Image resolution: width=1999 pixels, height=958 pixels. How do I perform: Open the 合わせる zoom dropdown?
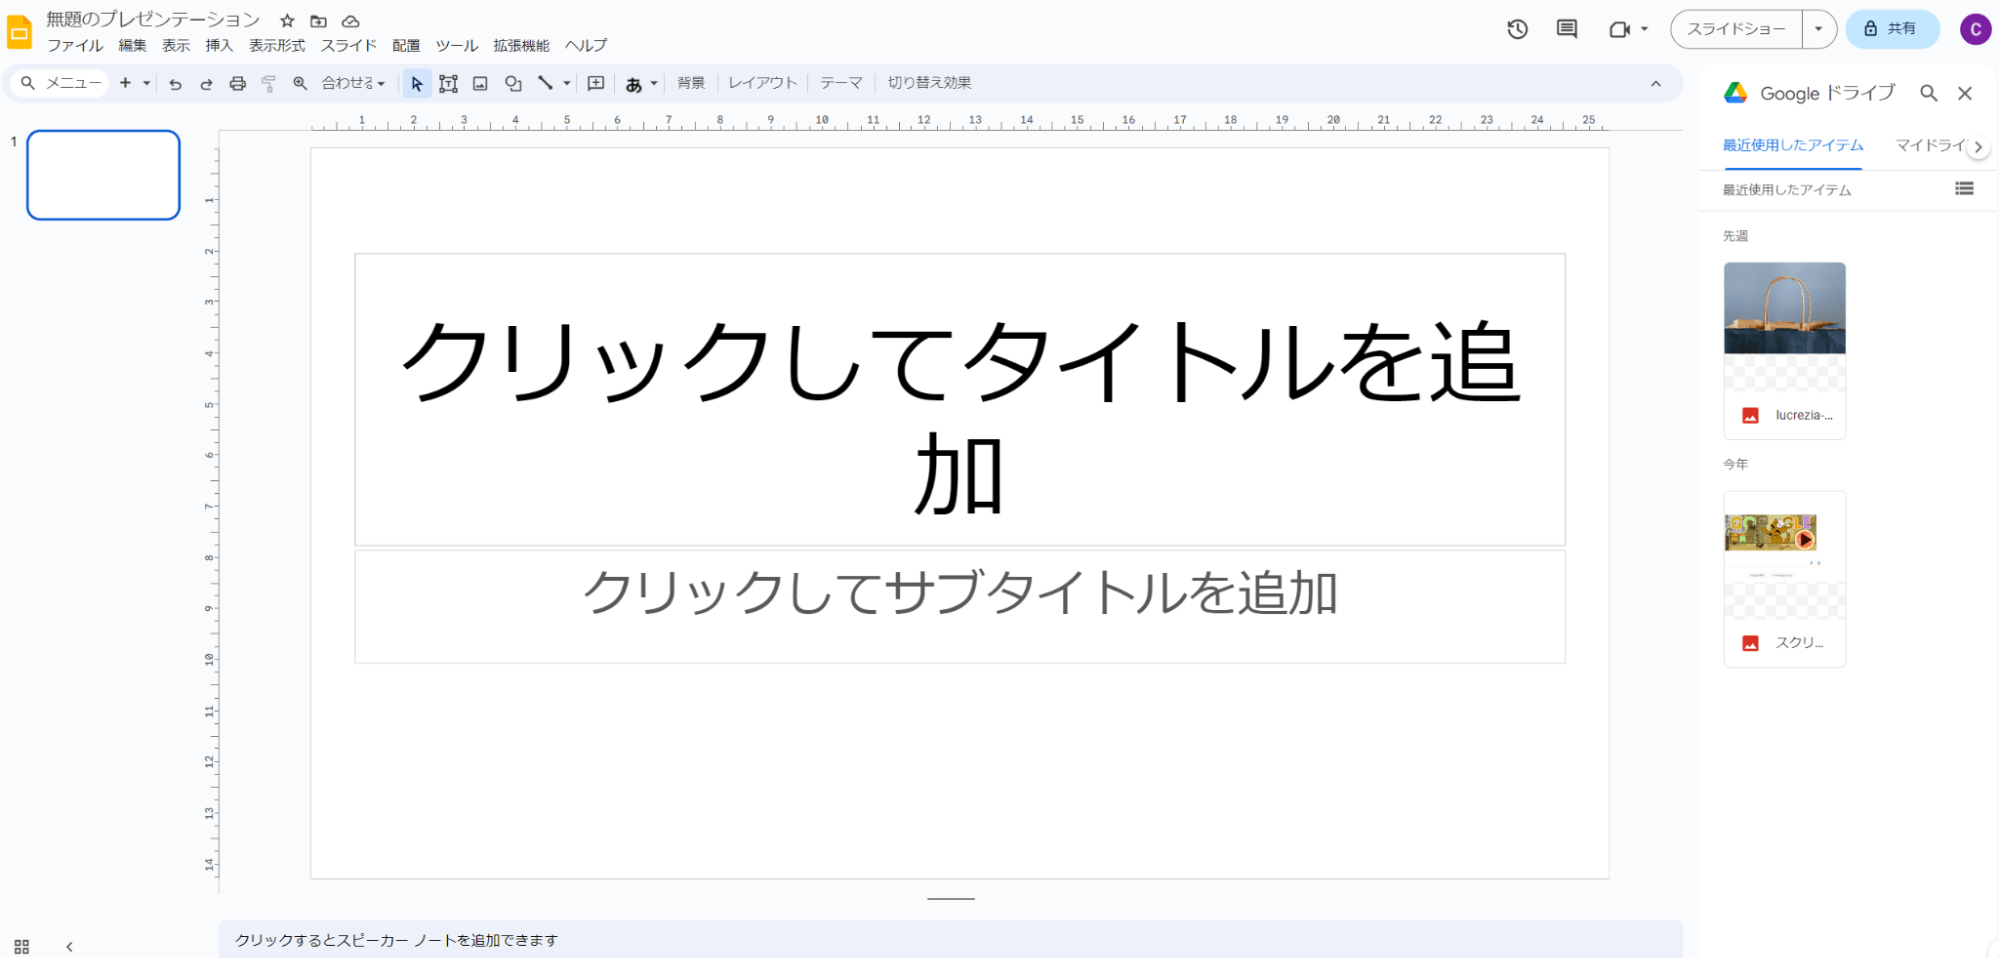(353, 84)
